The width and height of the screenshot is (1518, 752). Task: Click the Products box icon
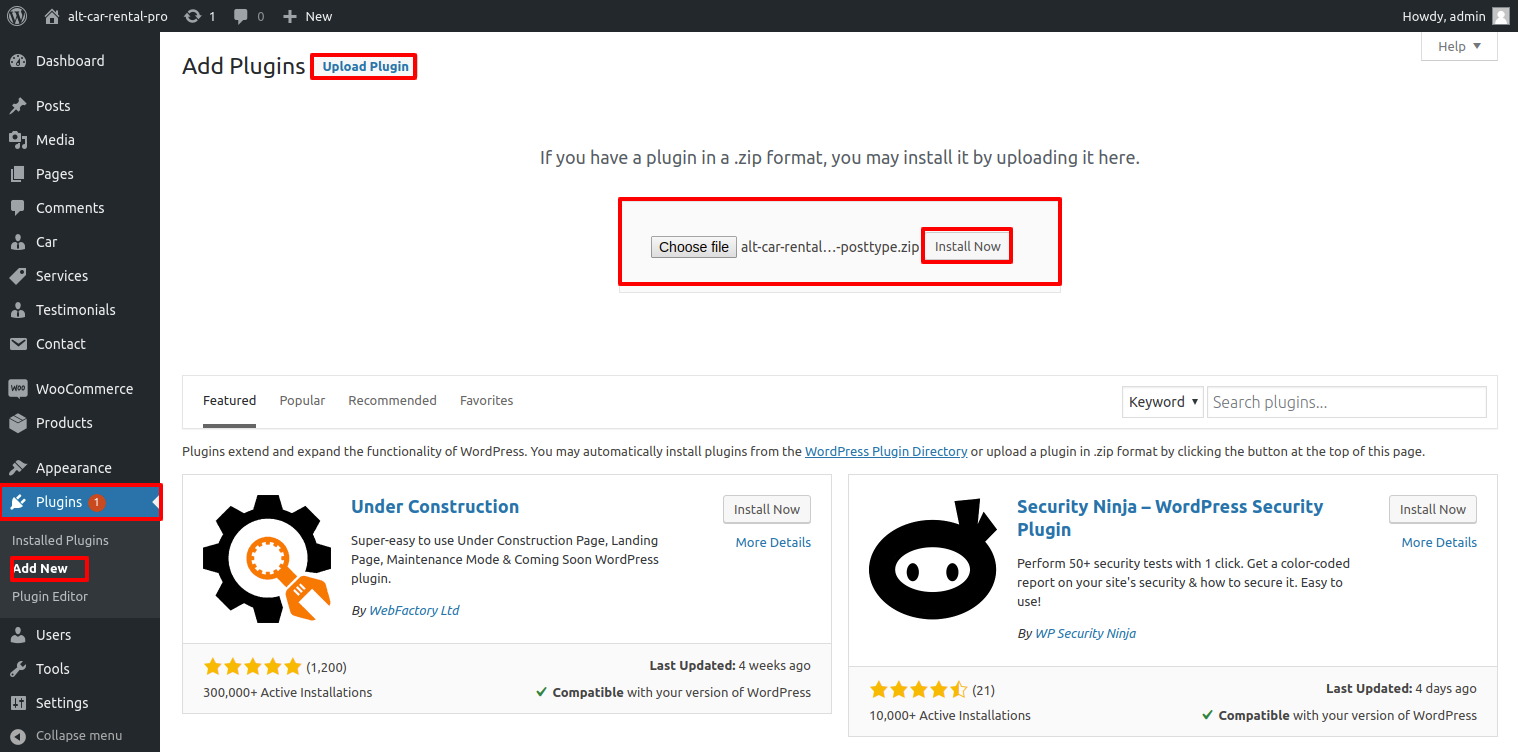coord(18,423)
